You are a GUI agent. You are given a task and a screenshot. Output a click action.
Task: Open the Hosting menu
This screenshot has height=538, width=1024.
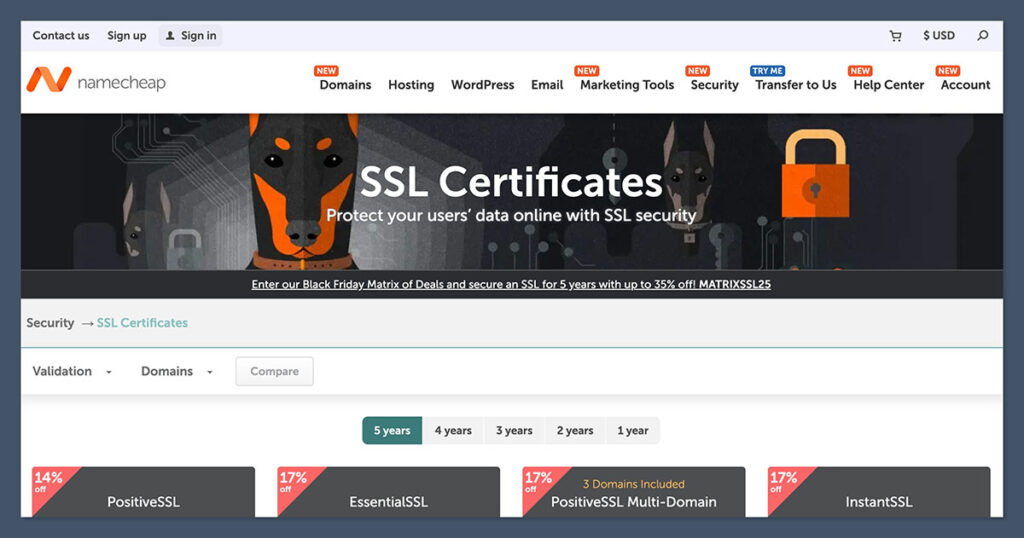pyautogui.click(x=411, y=85)
